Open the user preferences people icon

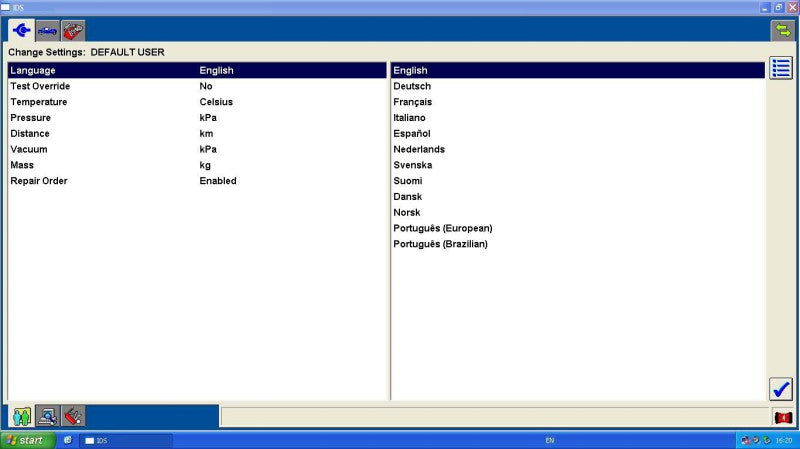[22, 416]
